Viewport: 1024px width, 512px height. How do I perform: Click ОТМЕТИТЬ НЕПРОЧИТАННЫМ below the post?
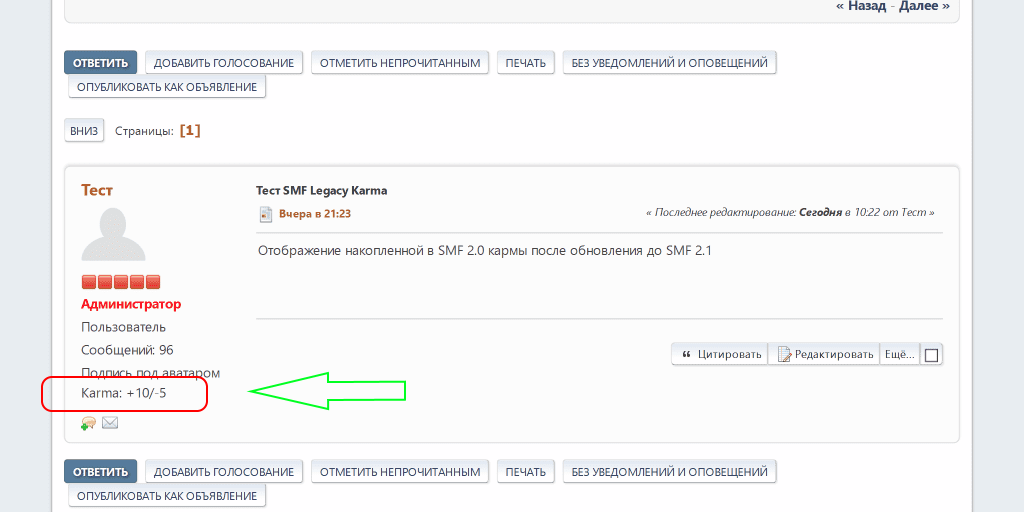(x=400, y=471)
